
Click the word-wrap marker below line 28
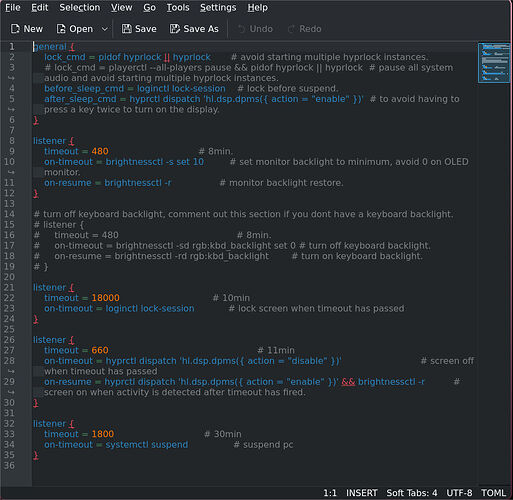11,371
